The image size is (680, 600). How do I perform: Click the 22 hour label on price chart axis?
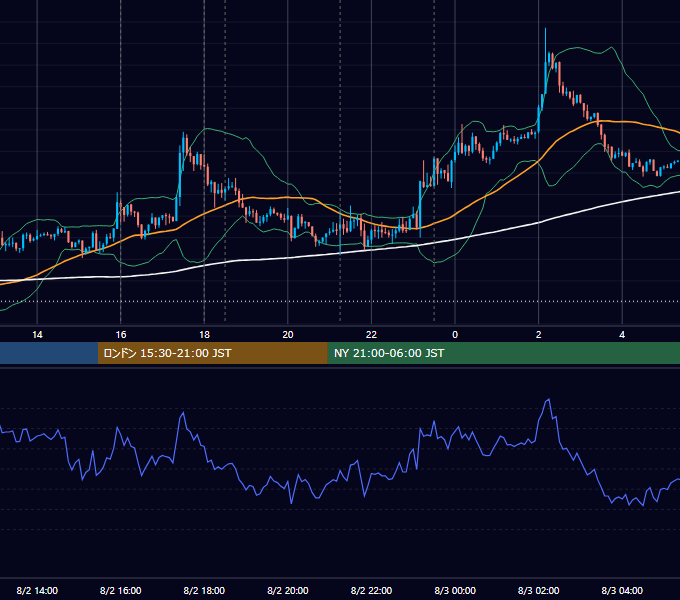pyautogui.click(x=371, y=335)
